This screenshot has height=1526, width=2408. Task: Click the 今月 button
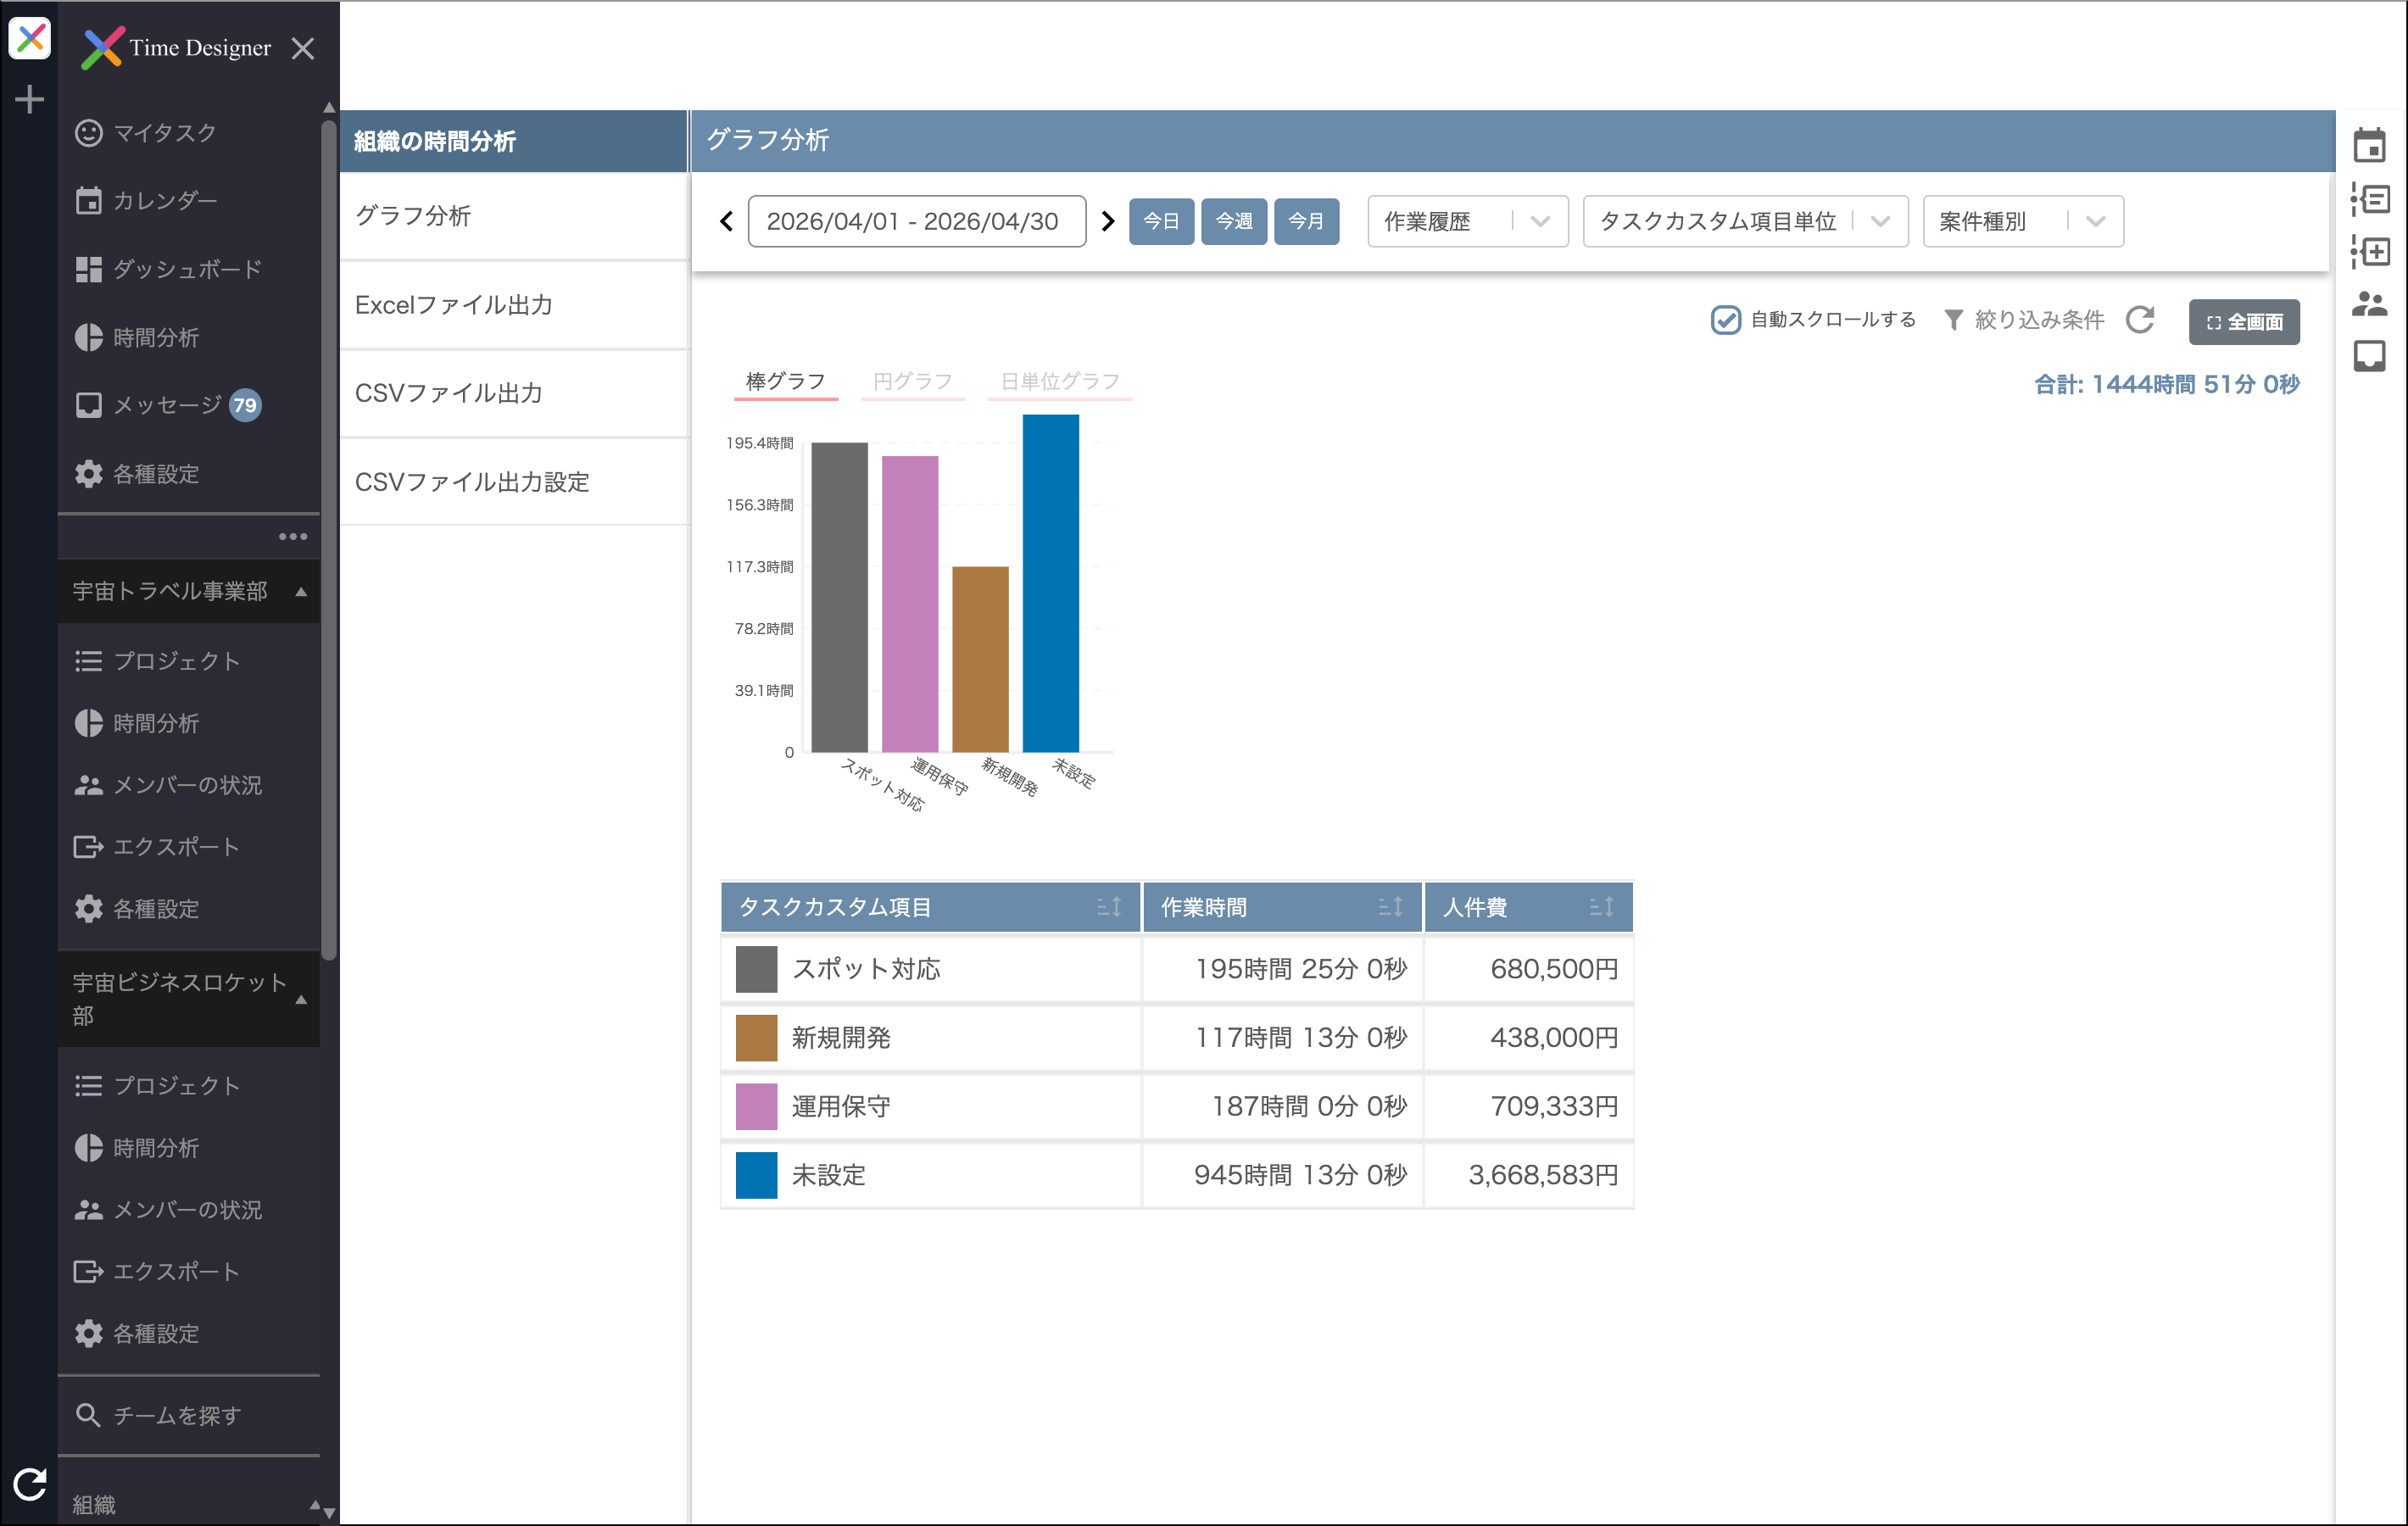(1306, 221)
